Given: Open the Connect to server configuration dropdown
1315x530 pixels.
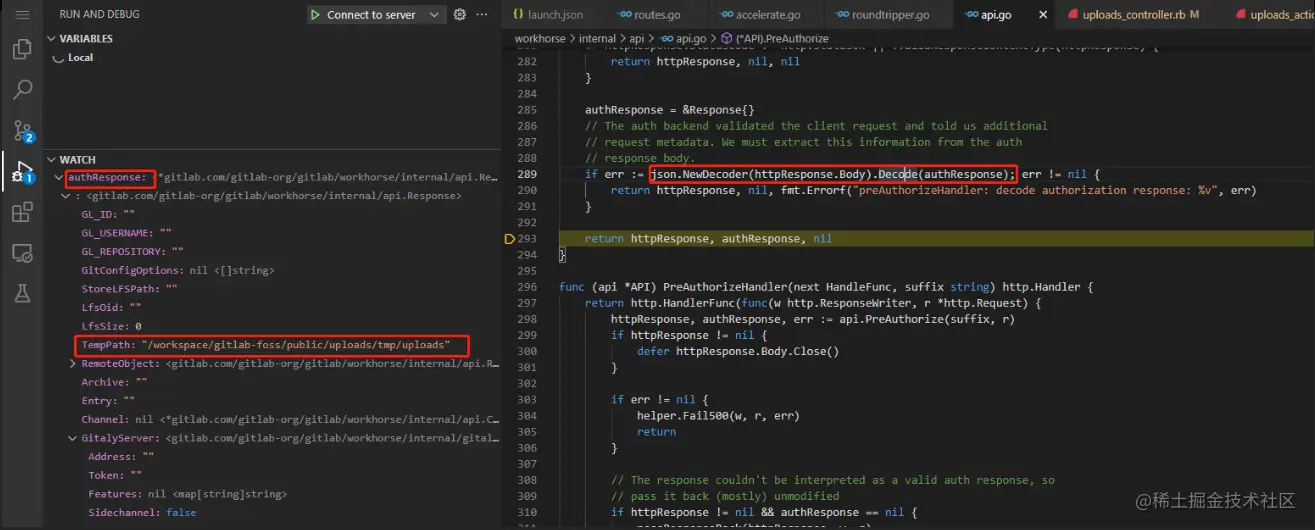Looking at the screenshot, I should (x=434, y=15).
